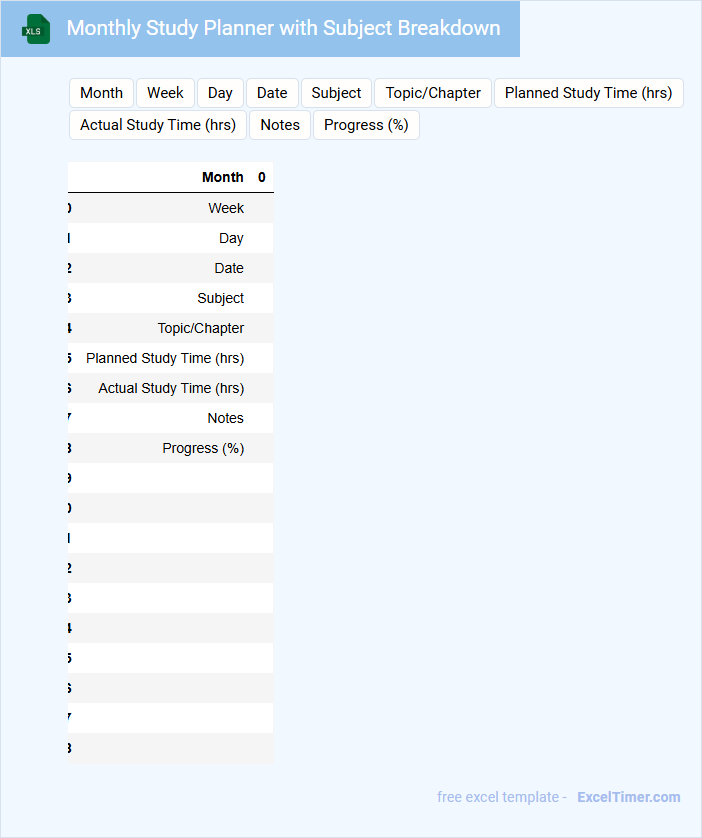
Task: Click the Topic/Chapter tag button
Action: (433, 93)
